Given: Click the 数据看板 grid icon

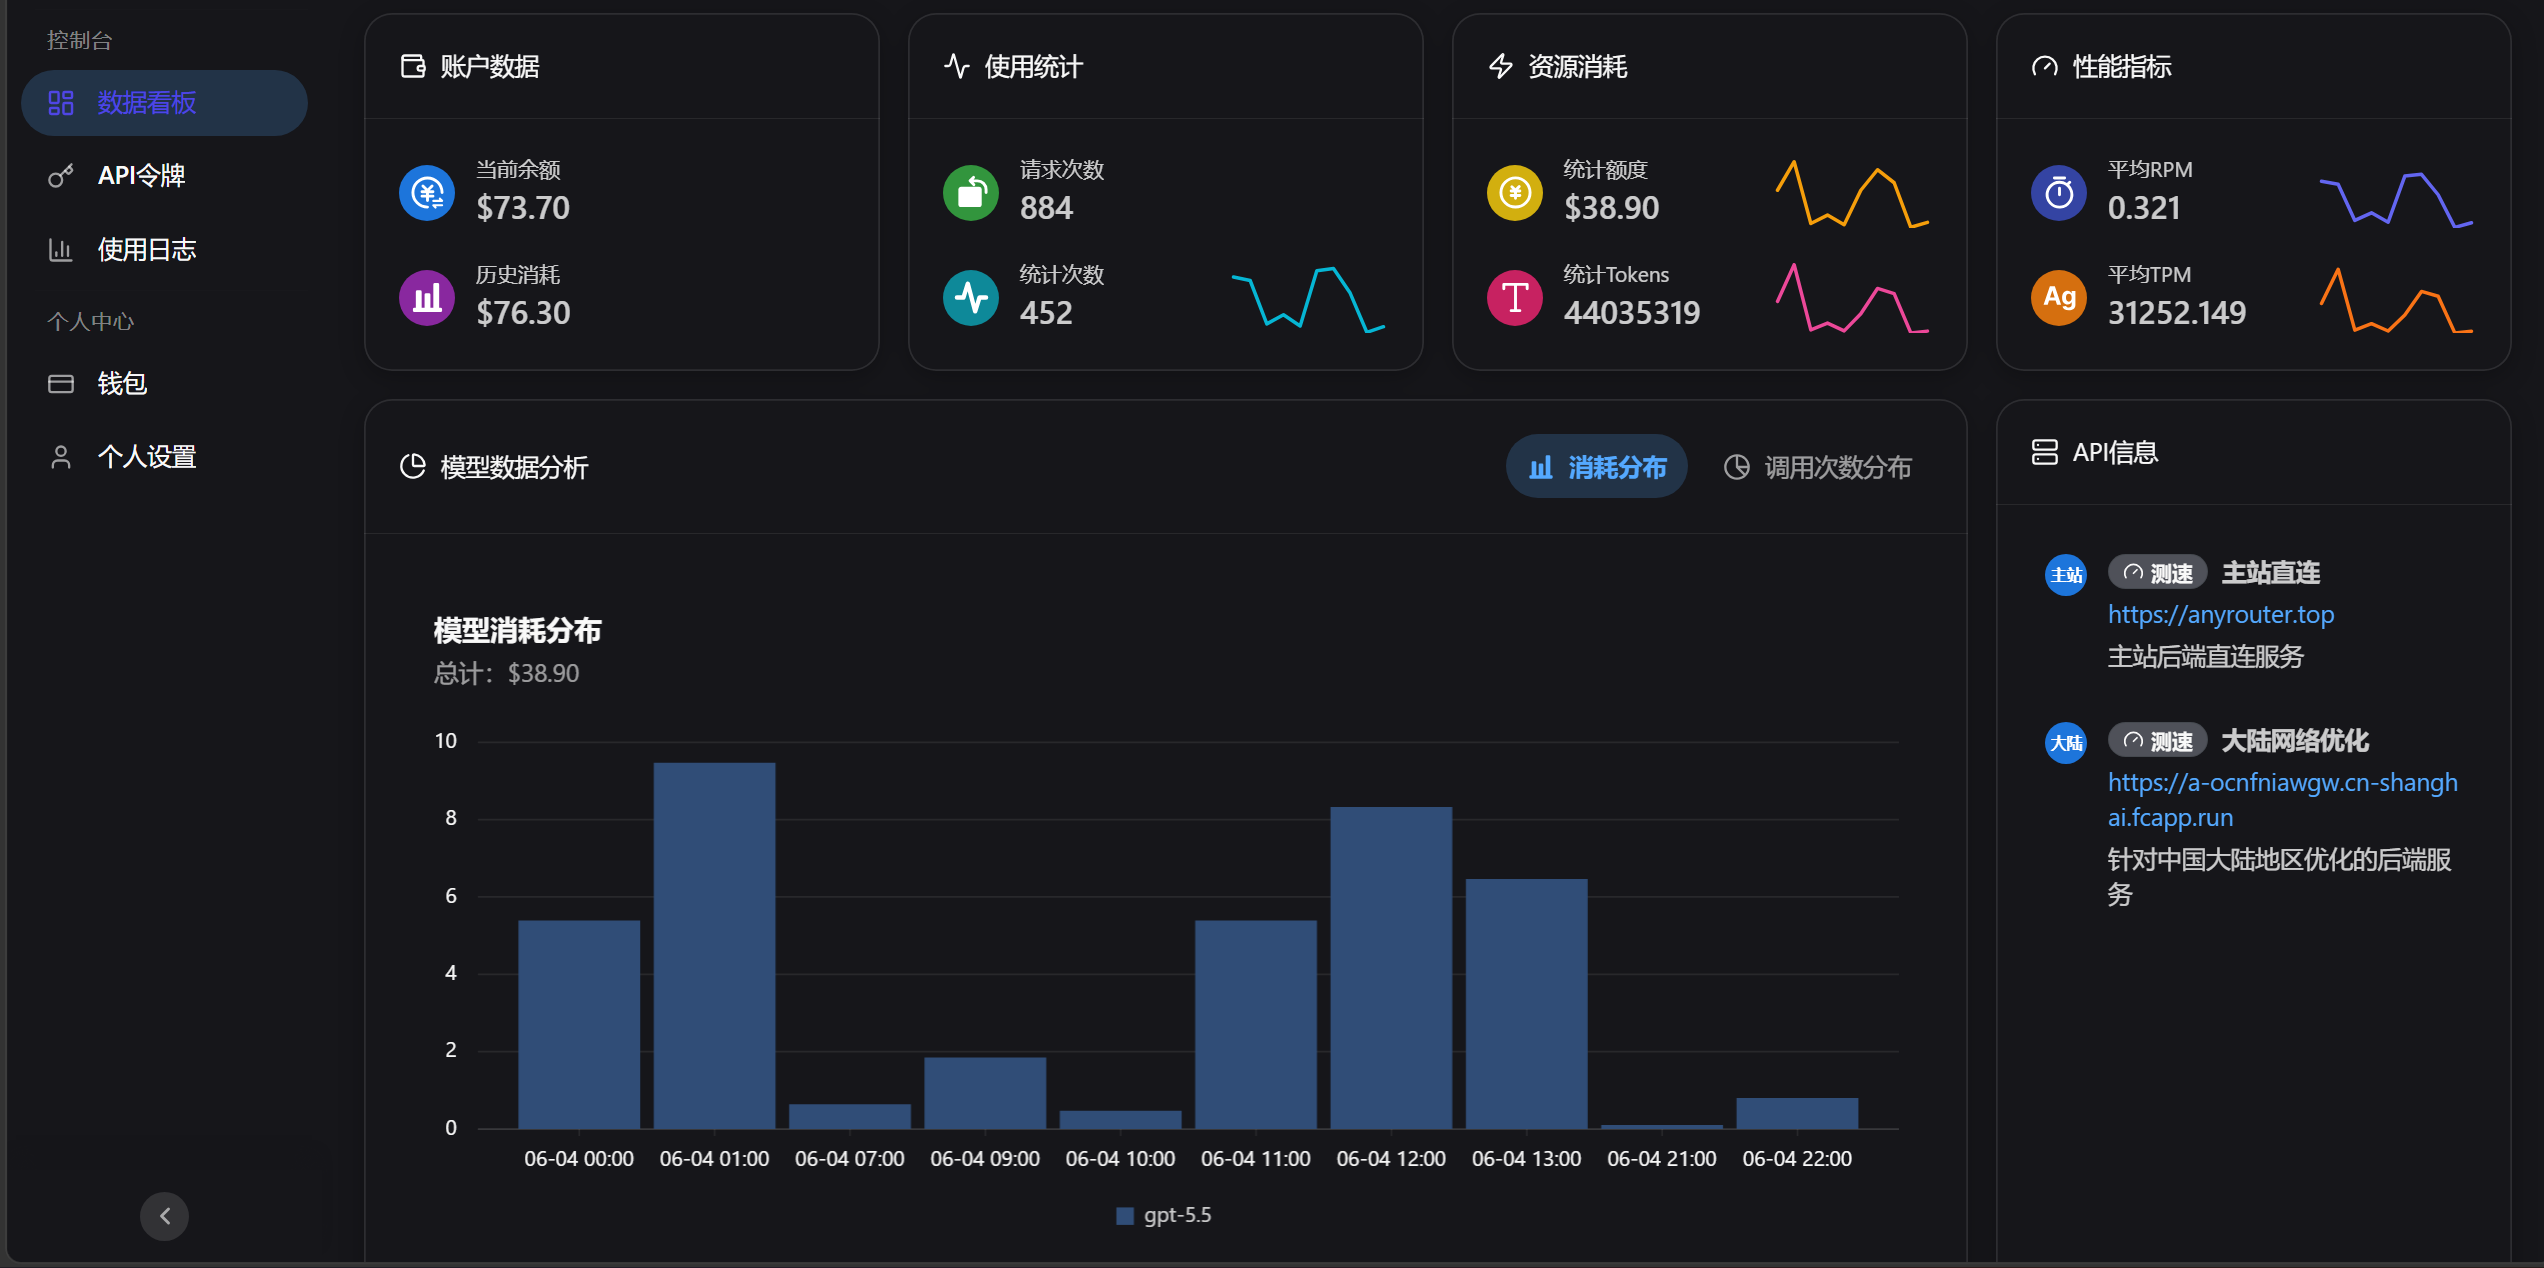Looking at the screenshot, I should click(61, 103).
